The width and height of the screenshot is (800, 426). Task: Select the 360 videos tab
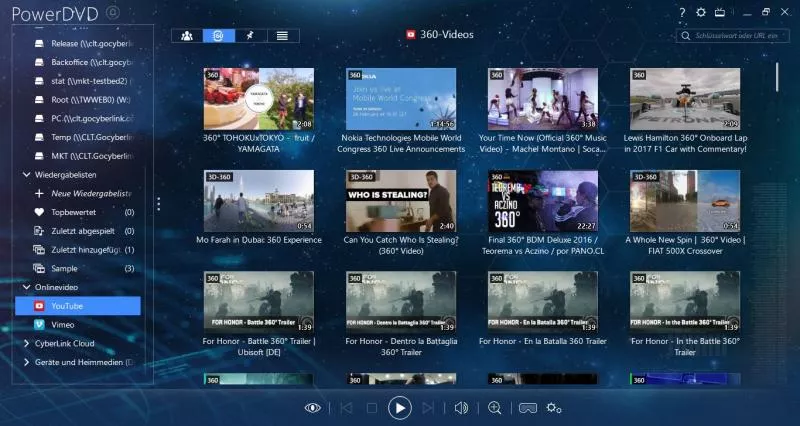tap(219, 36)
